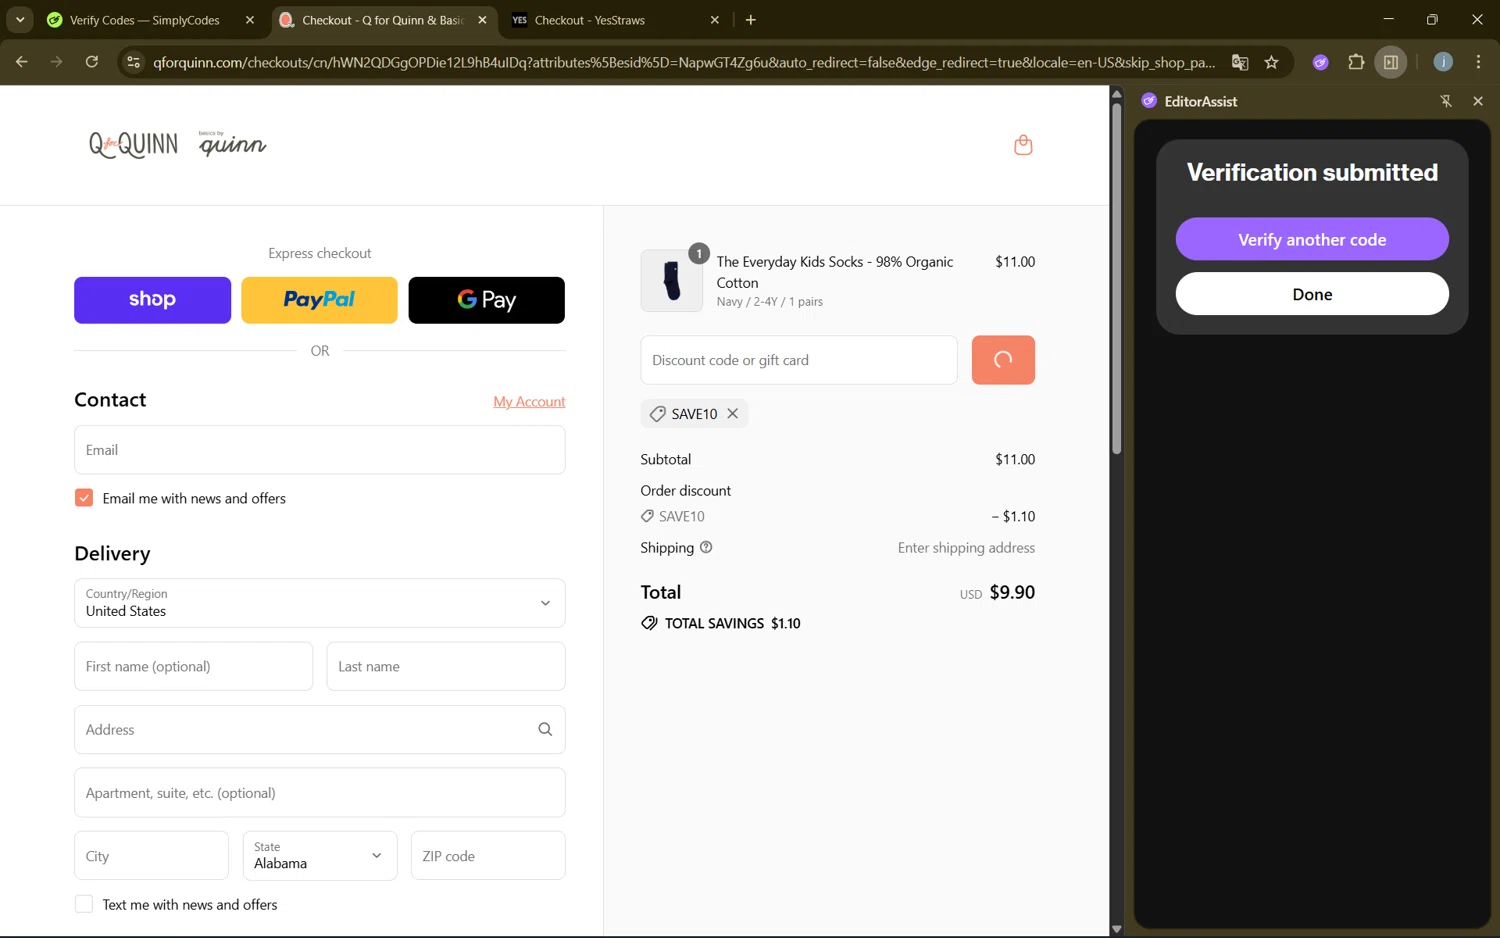Click the basics by quinn logo

pos(232,144)
